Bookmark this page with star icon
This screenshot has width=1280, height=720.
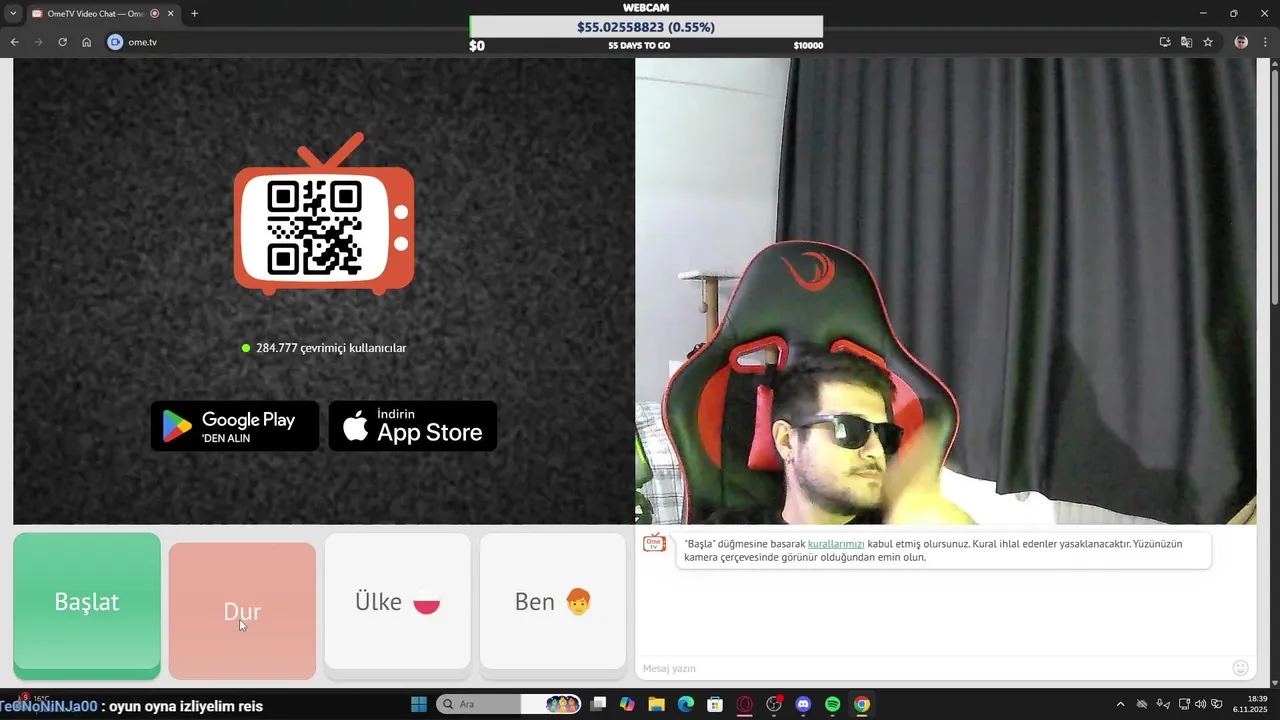point(1208,42)
